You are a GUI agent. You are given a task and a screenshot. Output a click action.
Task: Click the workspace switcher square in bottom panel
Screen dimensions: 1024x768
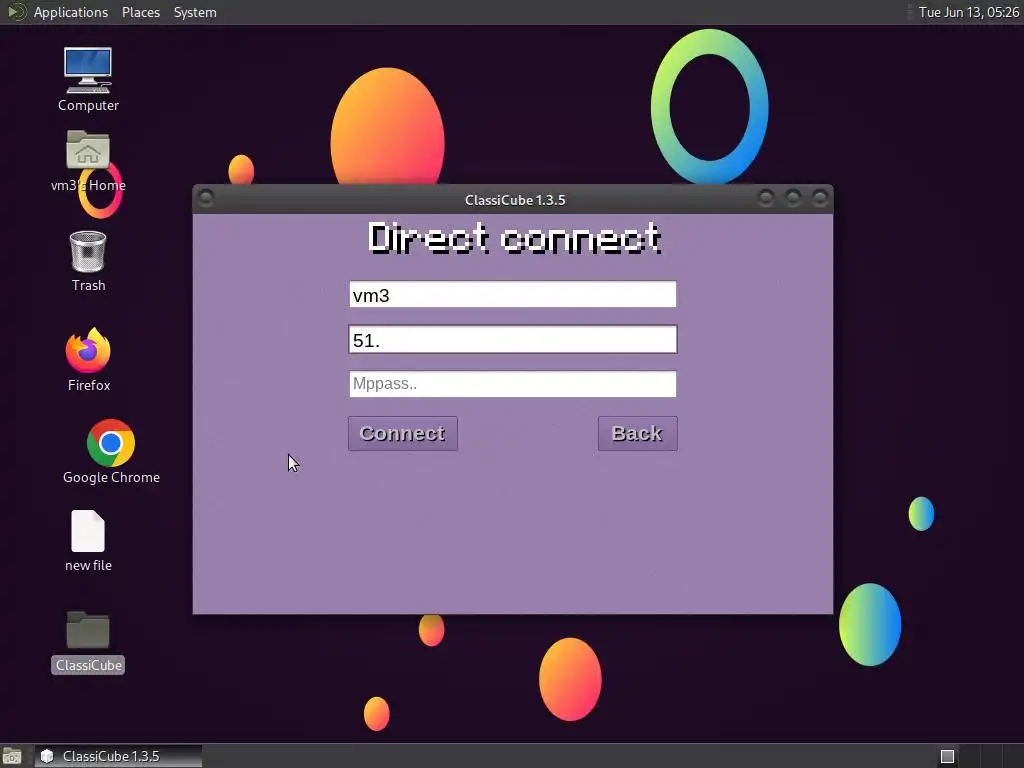point(948,756)
